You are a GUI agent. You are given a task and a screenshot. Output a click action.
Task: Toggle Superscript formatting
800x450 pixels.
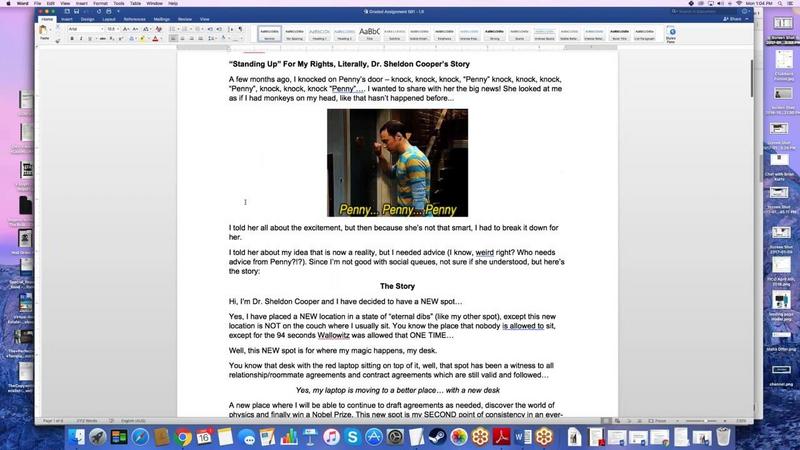(121, 38)
